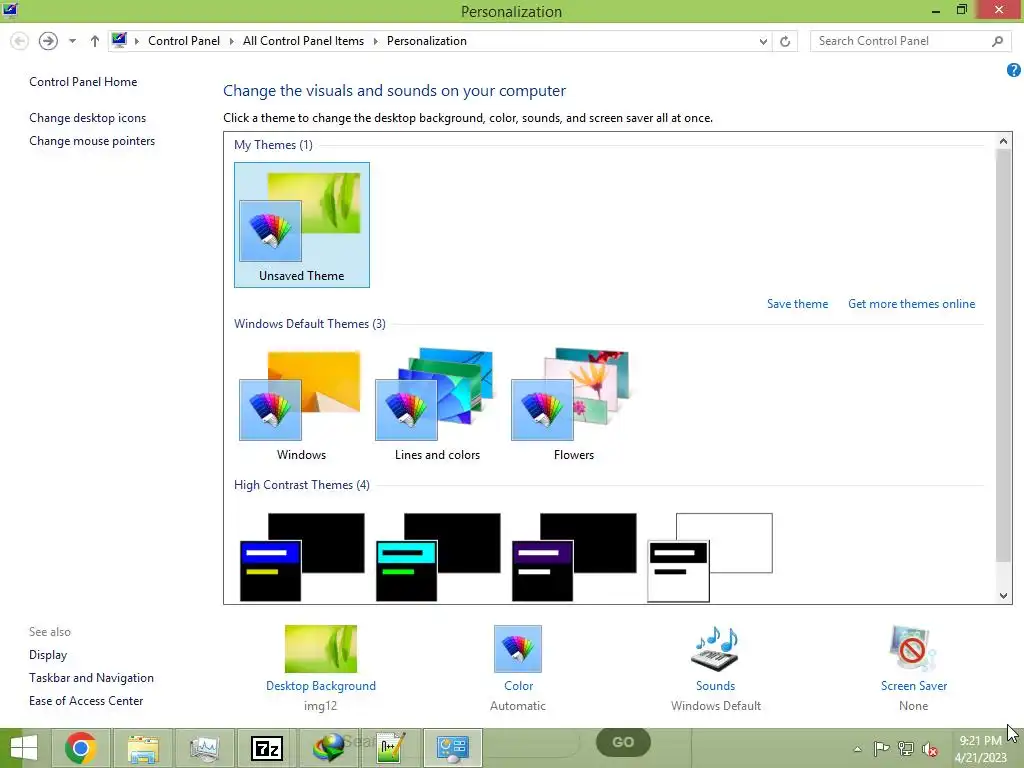Click the Control Panel address bar icon

click(x=119, y=40)
